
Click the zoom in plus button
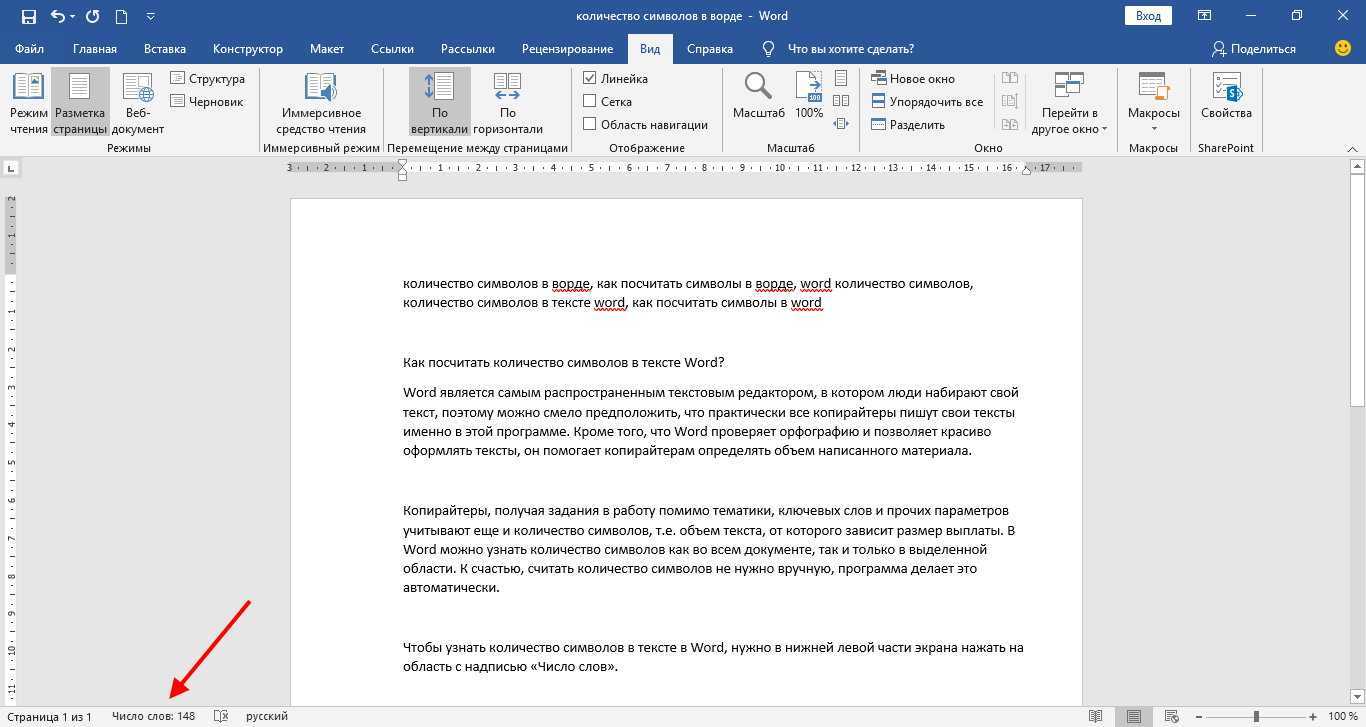pos(1312,716)
